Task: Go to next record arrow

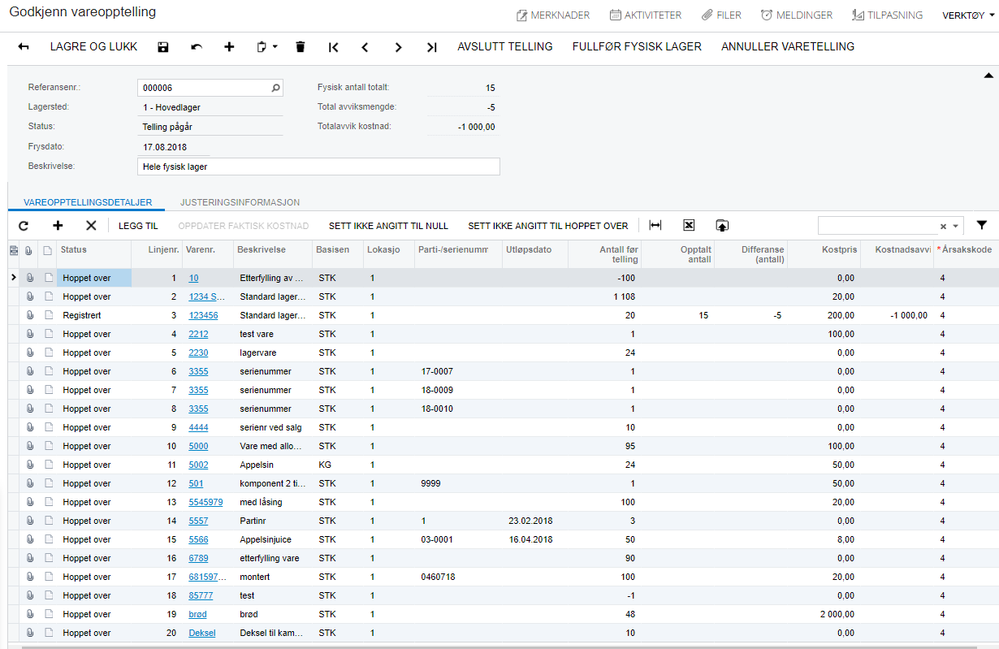Action: point(398,47)
